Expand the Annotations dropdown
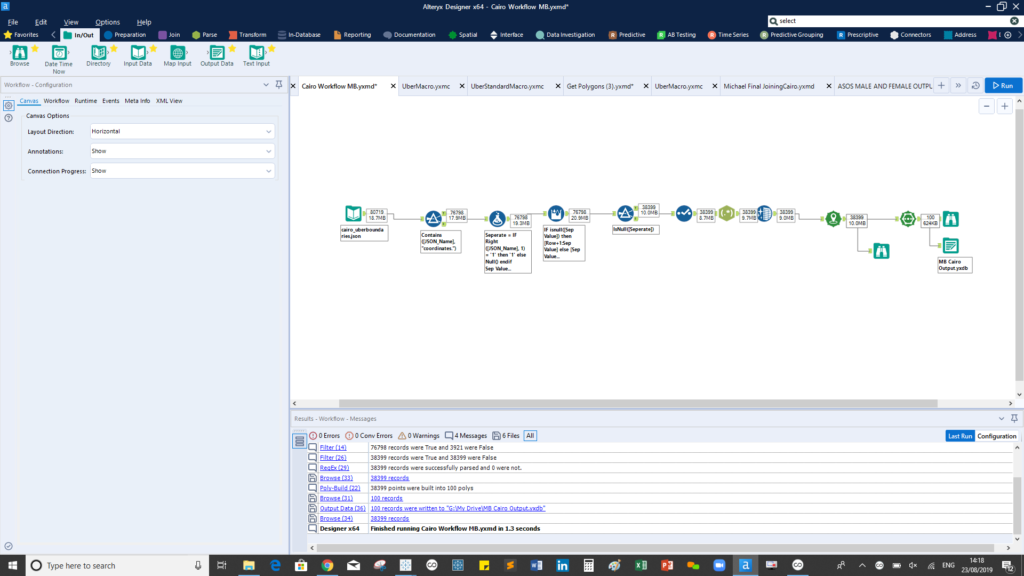 click(x=181, y=151)
